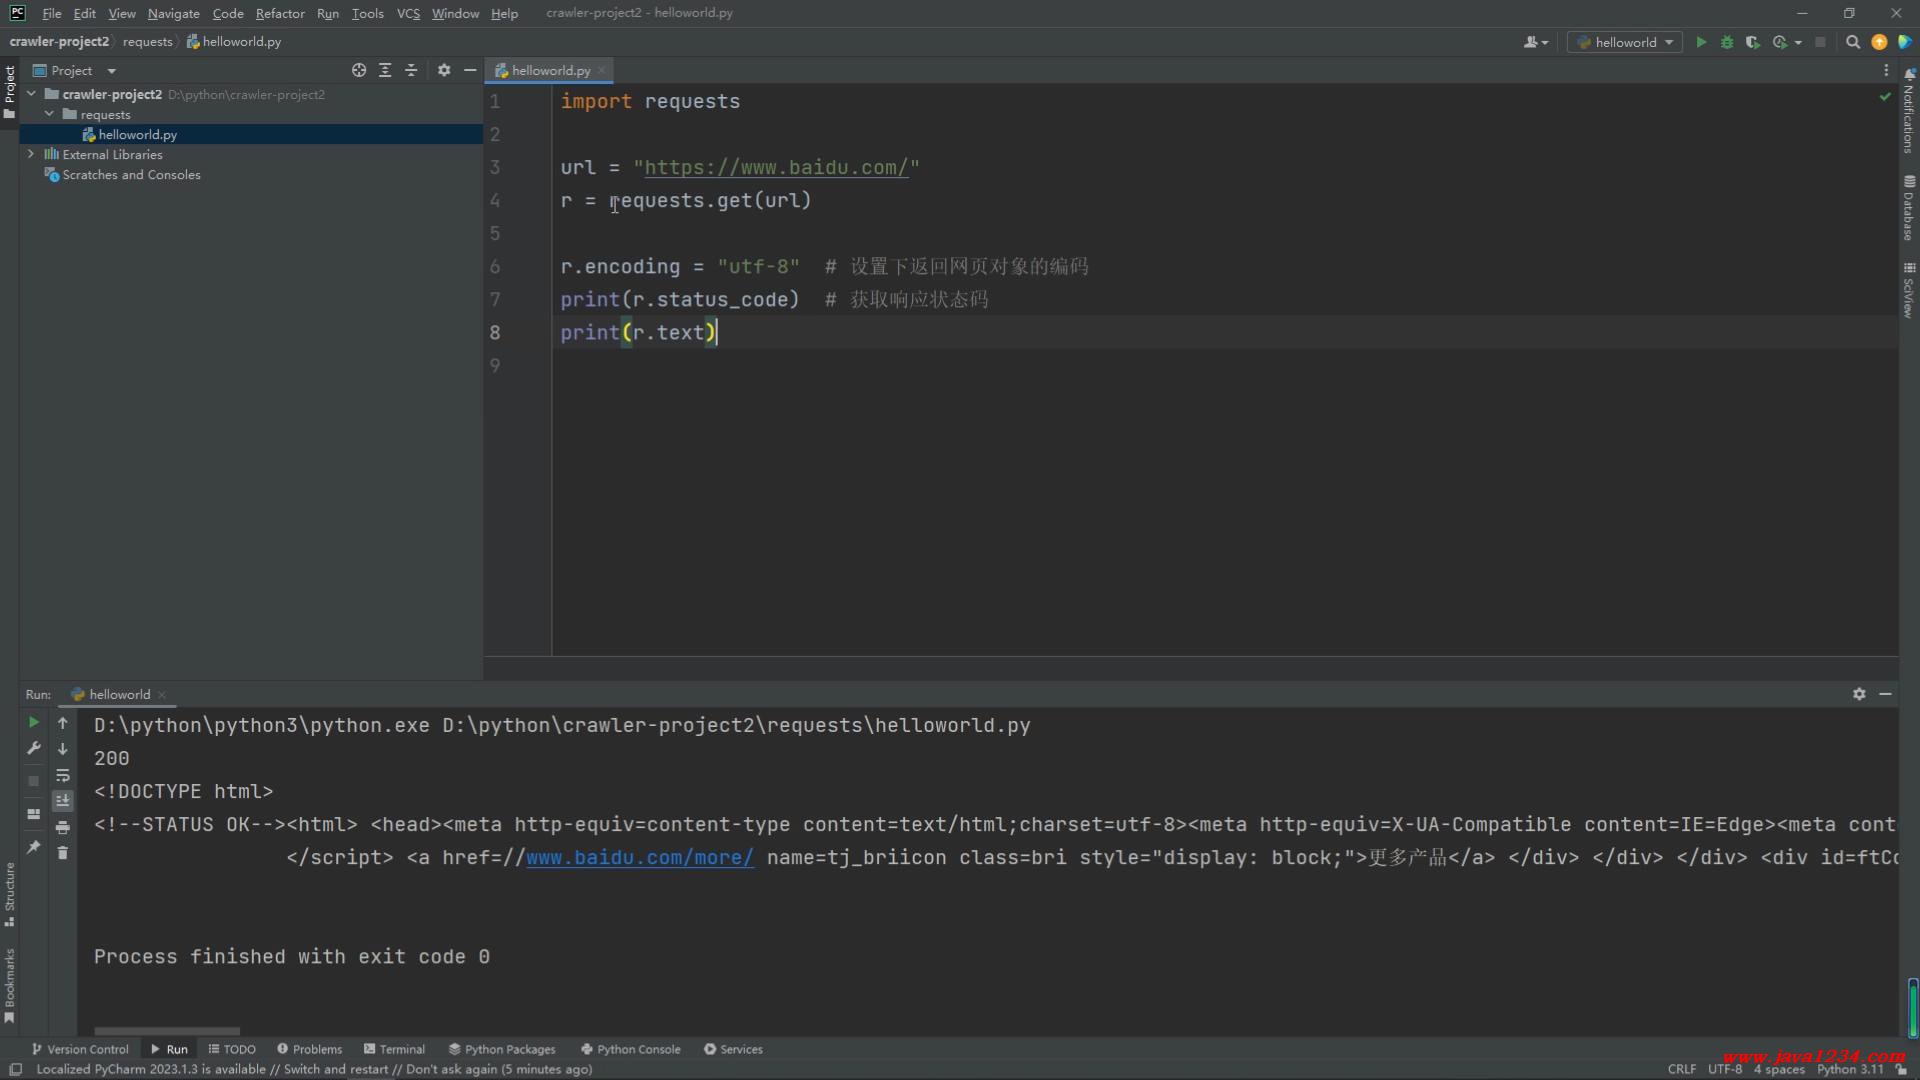1920x1080 pixels.
Task: Click the Run console horizontal scrollbar
Action: click(x=167, y=1031)
